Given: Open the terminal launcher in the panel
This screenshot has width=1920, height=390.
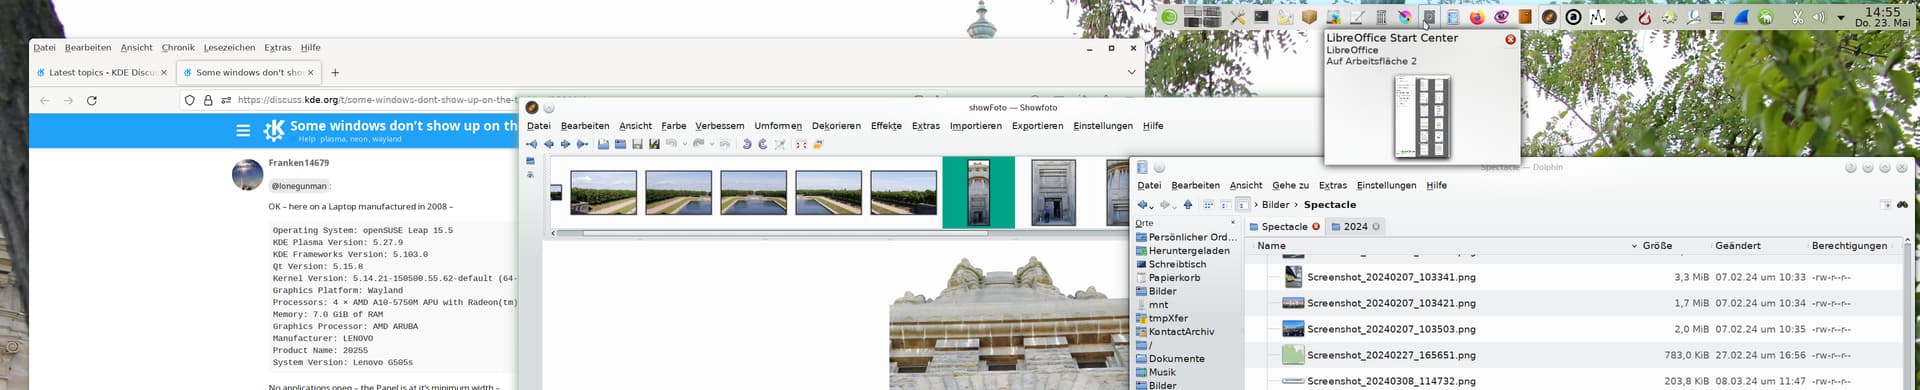Looking at the screenshot, I should pyautogui.click(x=1261, y=17).
